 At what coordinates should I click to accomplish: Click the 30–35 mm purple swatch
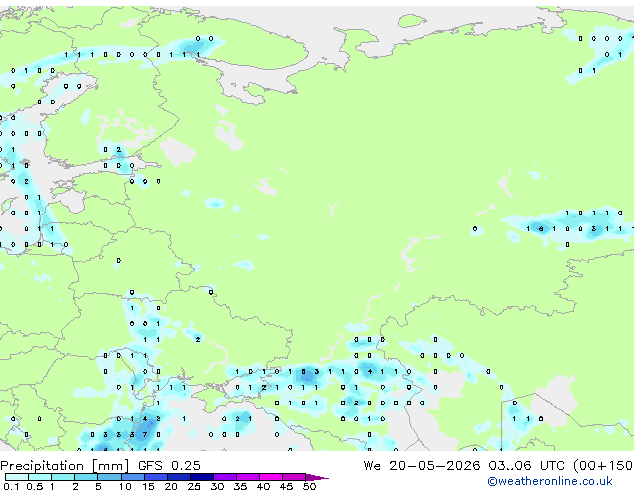225,477
